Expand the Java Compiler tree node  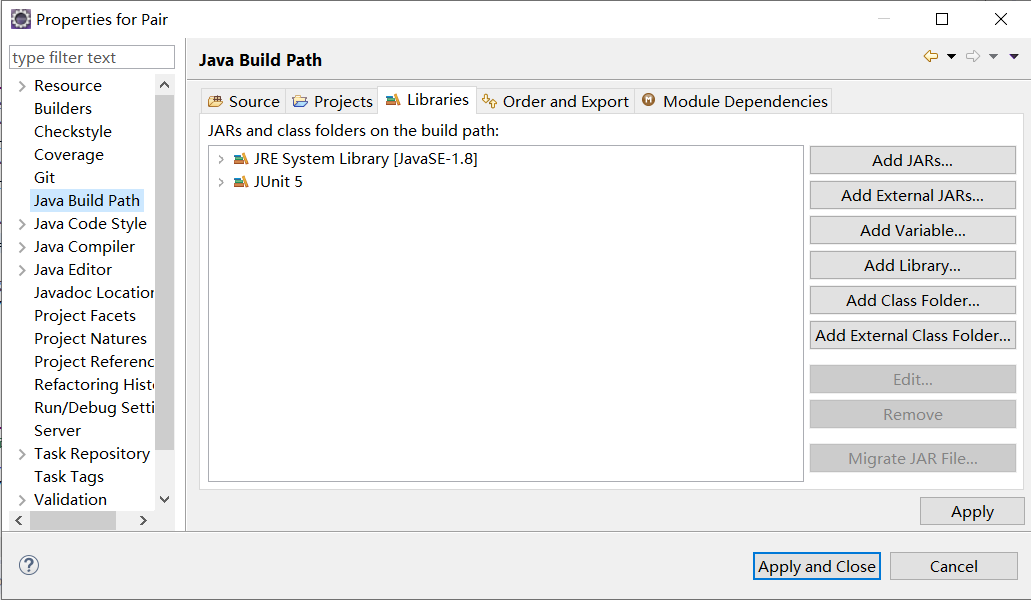pyautogui.click(x=22, y=247)
